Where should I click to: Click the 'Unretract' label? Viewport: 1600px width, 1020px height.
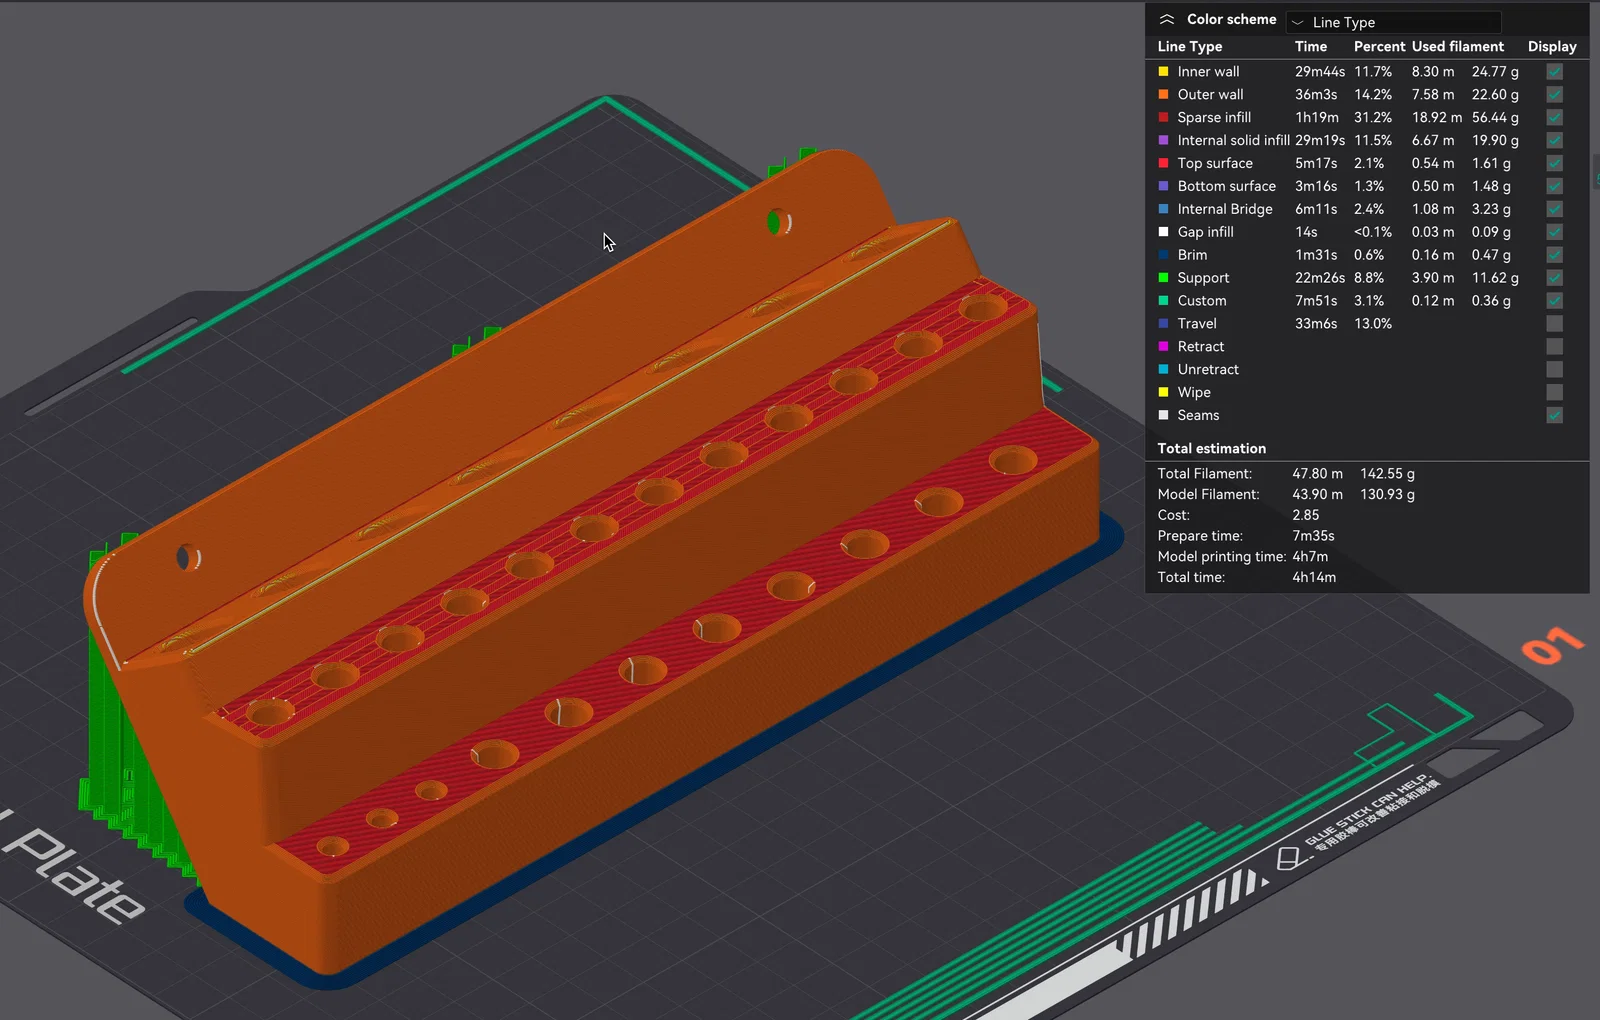point(1208,370)
